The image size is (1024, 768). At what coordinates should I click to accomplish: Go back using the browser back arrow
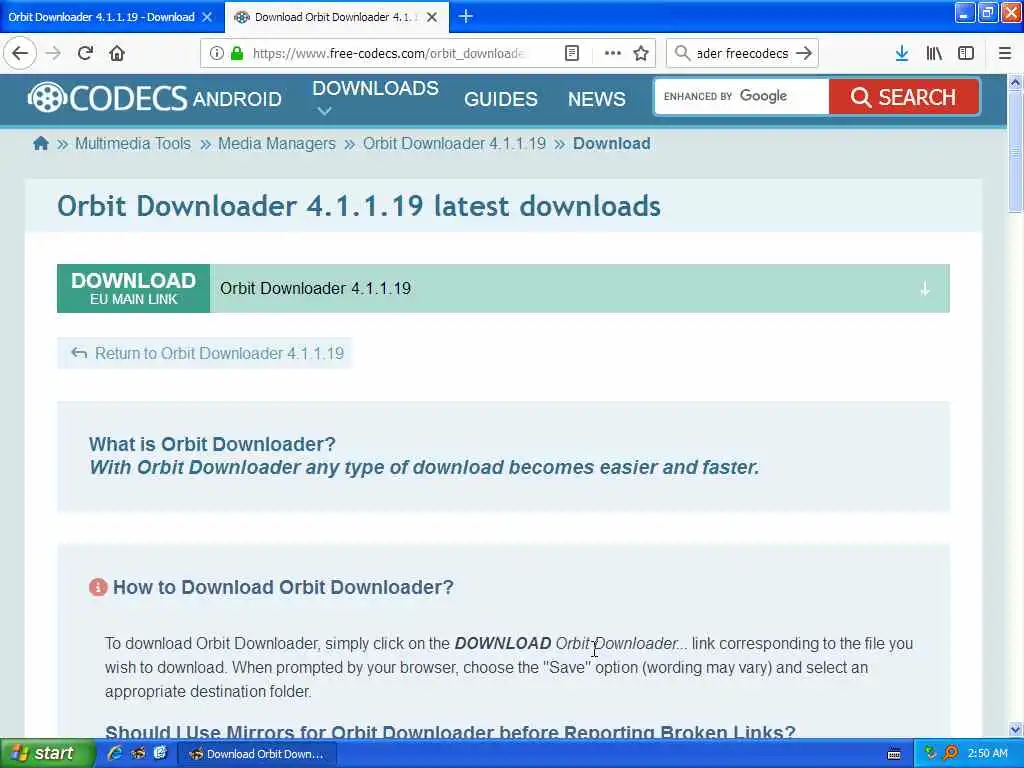[20, 54]
